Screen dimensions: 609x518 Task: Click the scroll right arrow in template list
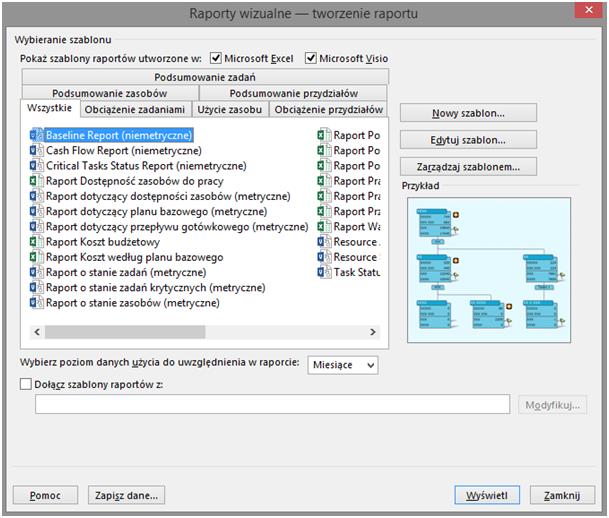tap(373, 332)
